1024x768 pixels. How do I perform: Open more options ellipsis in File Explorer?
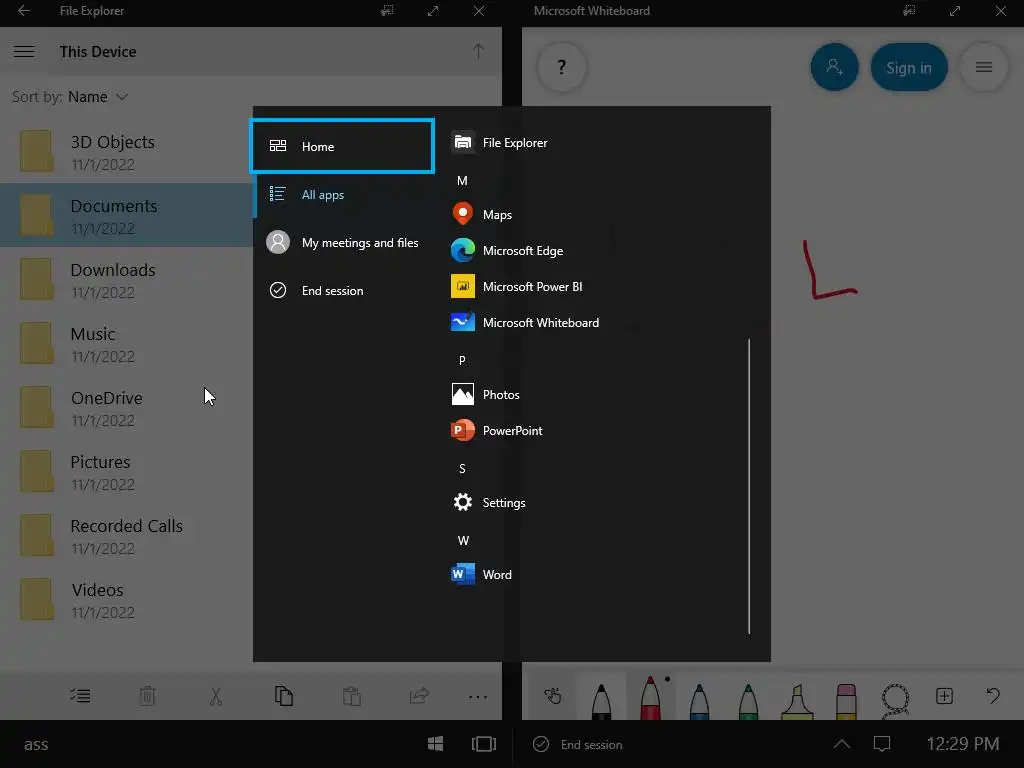pyautogui.click(x=478, y=697)
